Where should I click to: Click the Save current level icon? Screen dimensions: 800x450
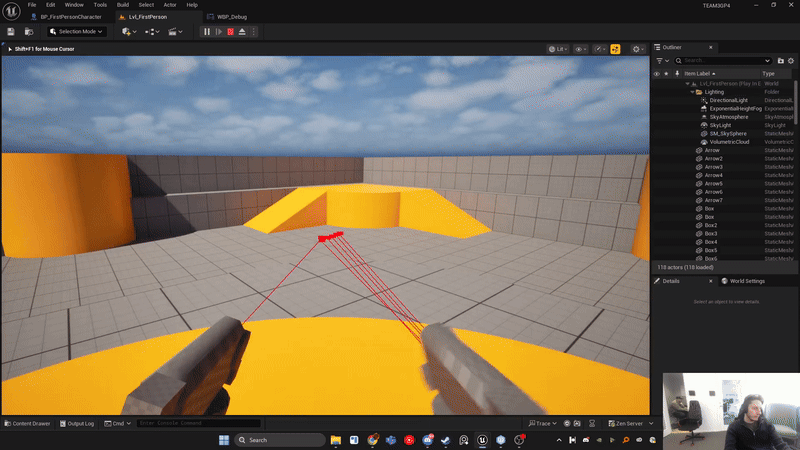[11, 32]
